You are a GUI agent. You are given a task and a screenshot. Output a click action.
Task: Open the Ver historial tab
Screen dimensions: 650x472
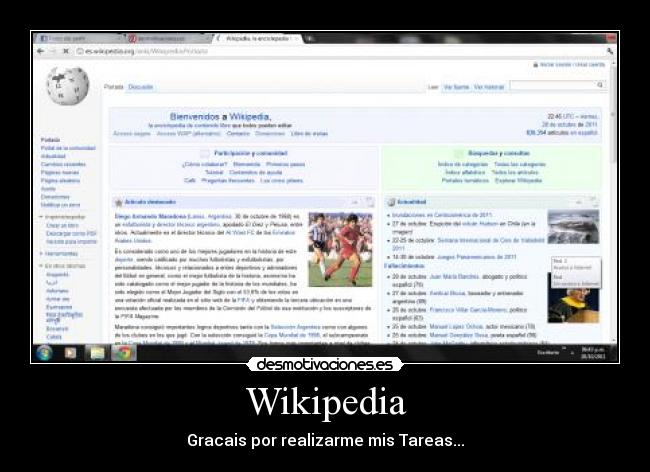pos(489,87)
